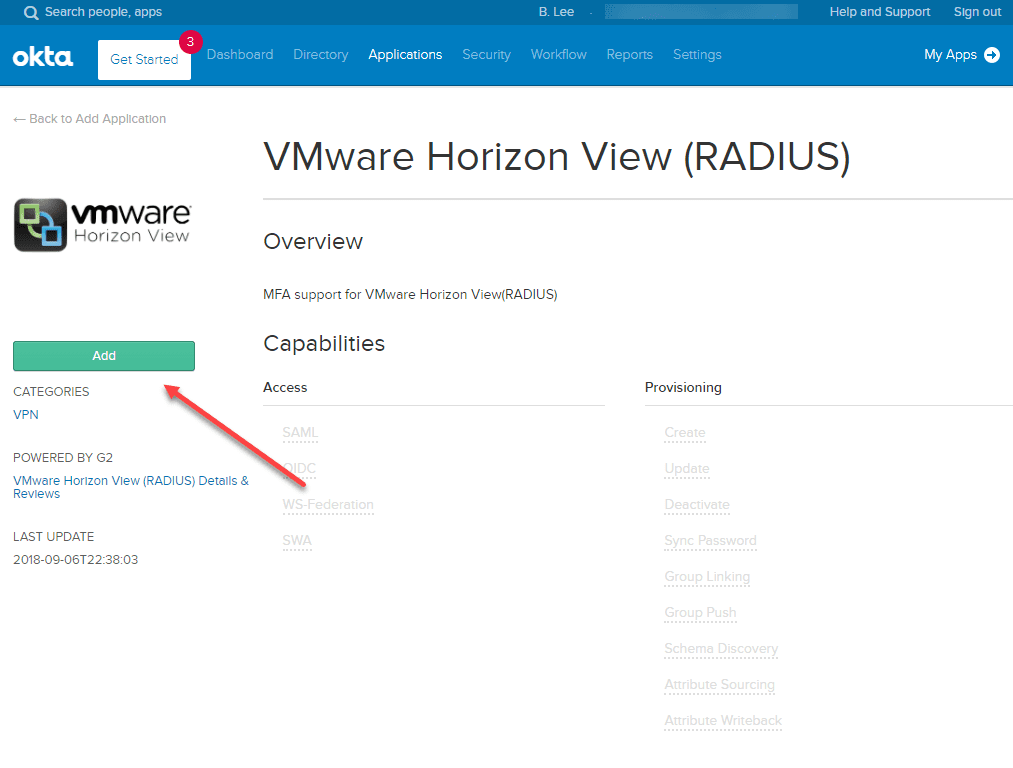Click the Group Push capability
The height and width of the screenshot is (768, 1013).
[700, 613]
